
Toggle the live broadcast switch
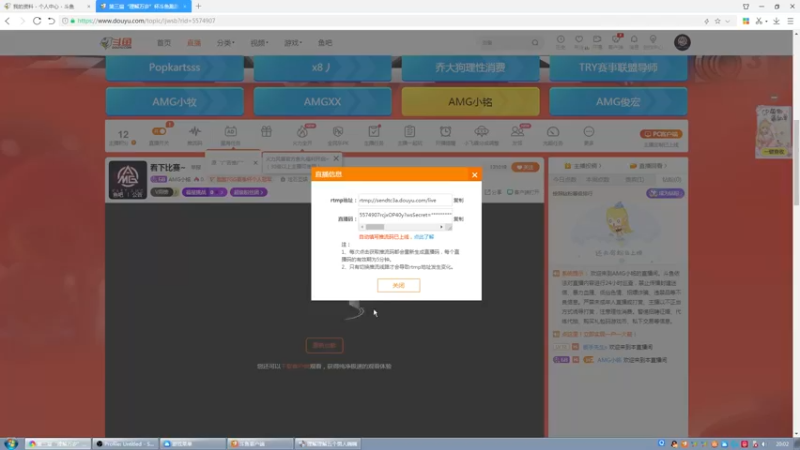(x=159, y=132)
